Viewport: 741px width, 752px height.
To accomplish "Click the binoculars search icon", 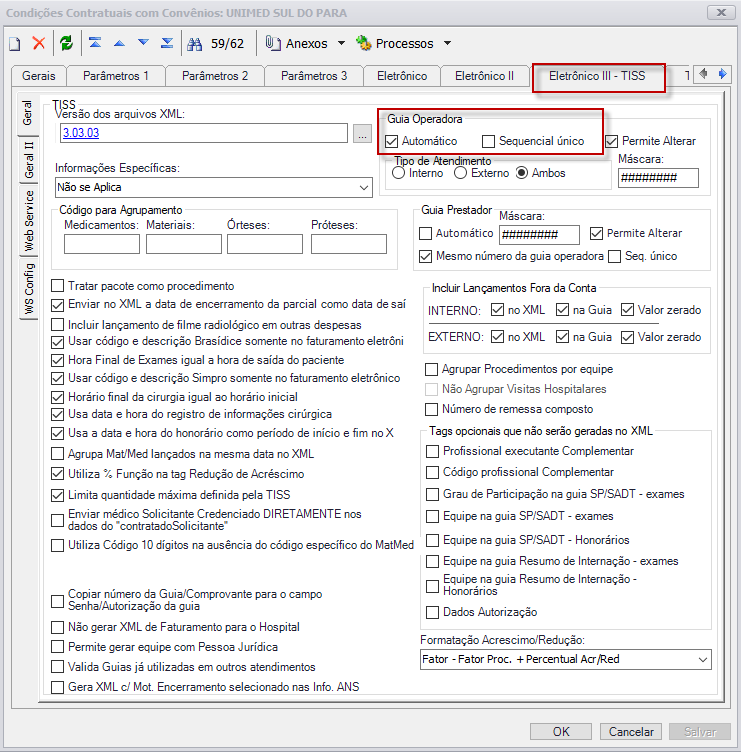I will point(194,44).
